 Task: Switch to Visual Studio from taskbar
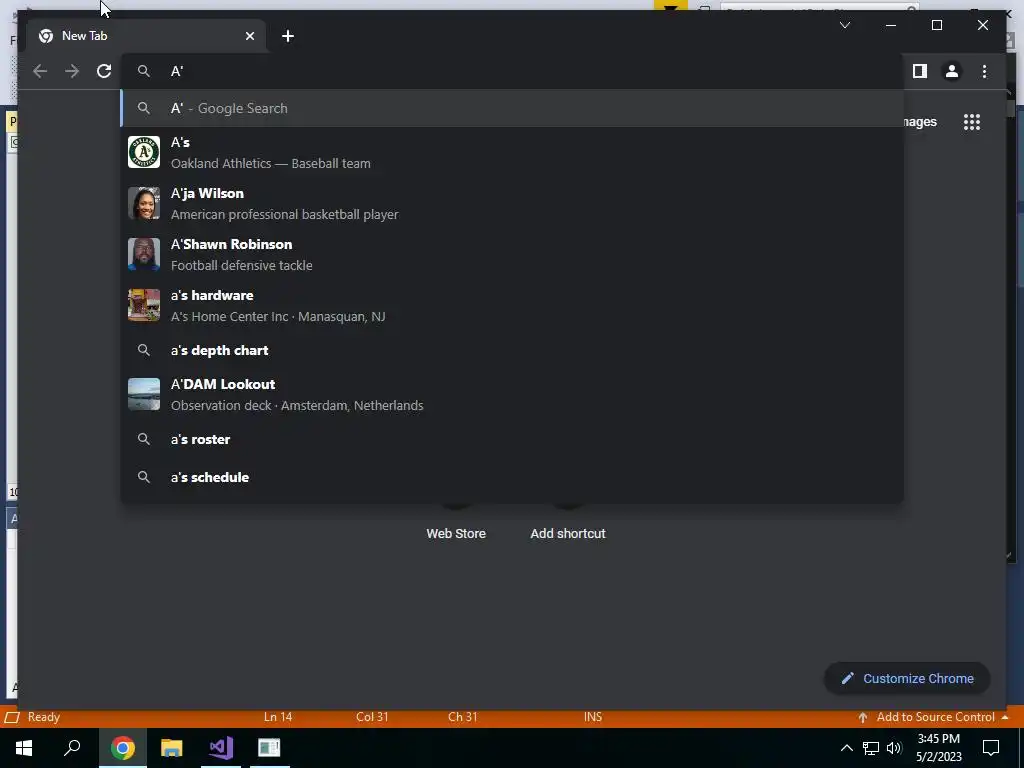221,748
